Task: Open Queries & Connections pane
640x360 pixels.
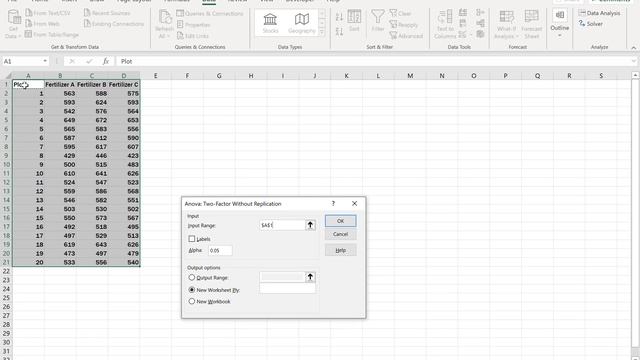Action: point(210,13)
